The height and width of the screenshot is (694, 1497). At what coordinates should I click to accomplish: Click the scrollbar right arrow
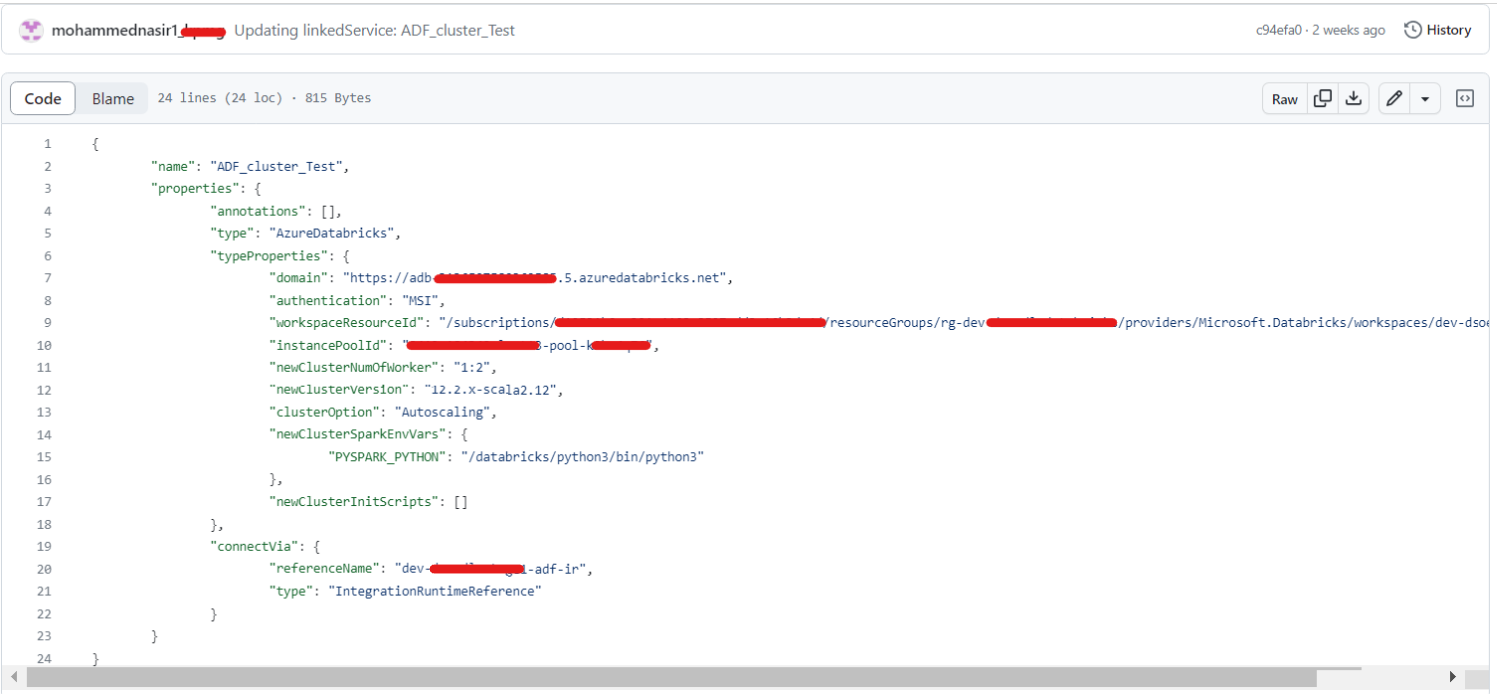(1453, 677)
